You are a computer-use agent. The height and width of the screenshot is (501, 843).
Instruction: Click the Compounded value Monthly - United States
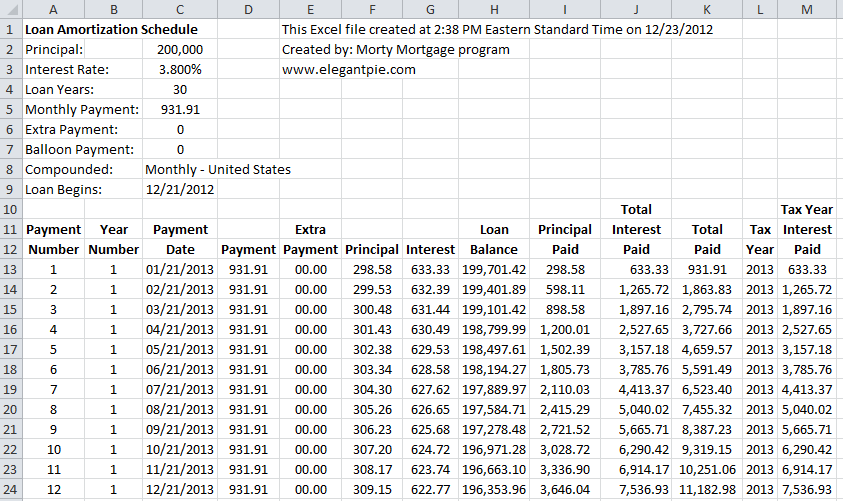[218, 169]
